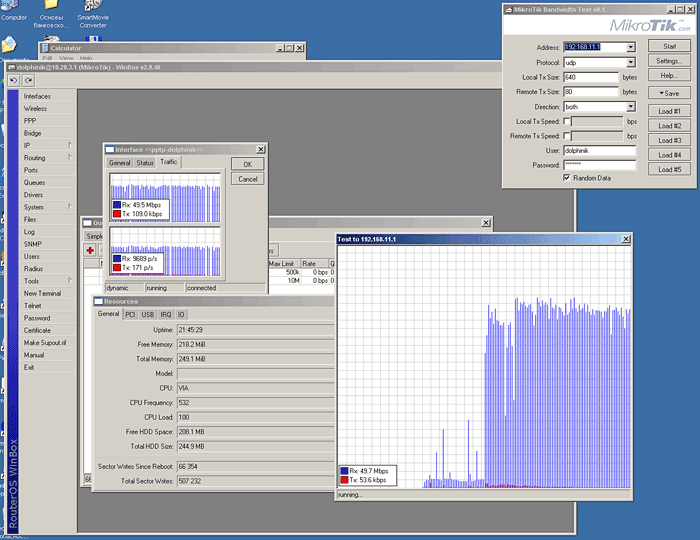
Task: Click the Load #3 button
Action: tap(669, 140)
